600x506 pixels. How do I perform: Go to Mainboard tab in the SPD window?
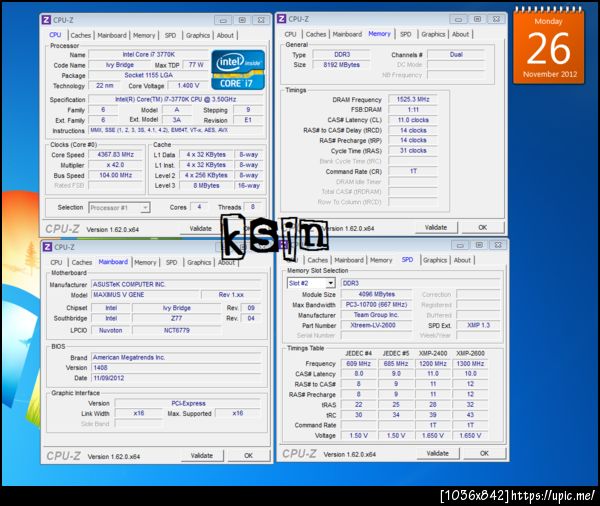[x=349, y=260]
